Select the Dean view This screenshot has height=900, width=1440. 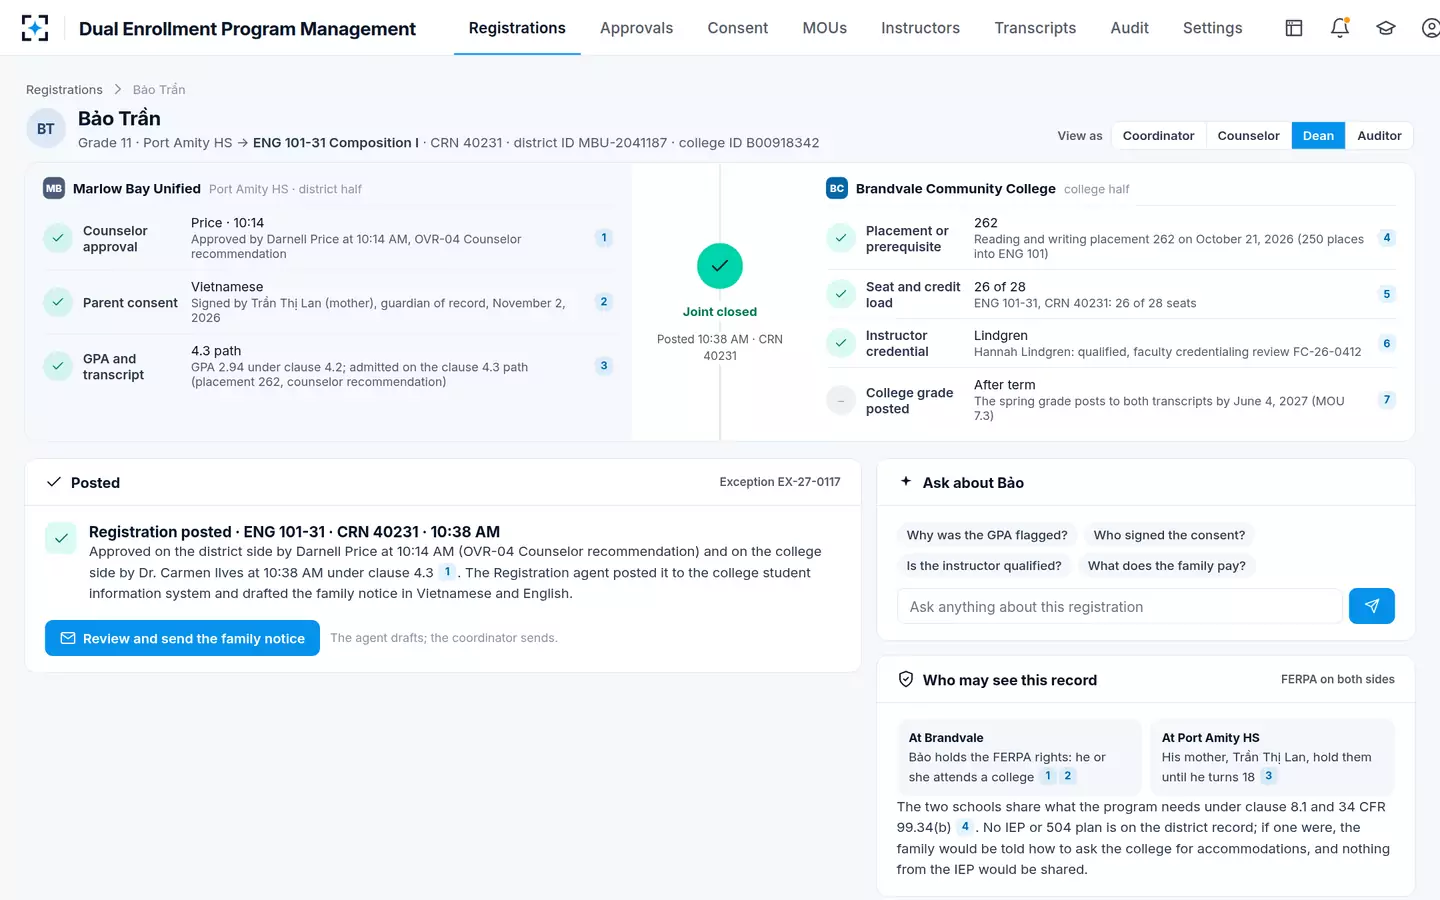pyautogui.click(x=1318, y=136)
